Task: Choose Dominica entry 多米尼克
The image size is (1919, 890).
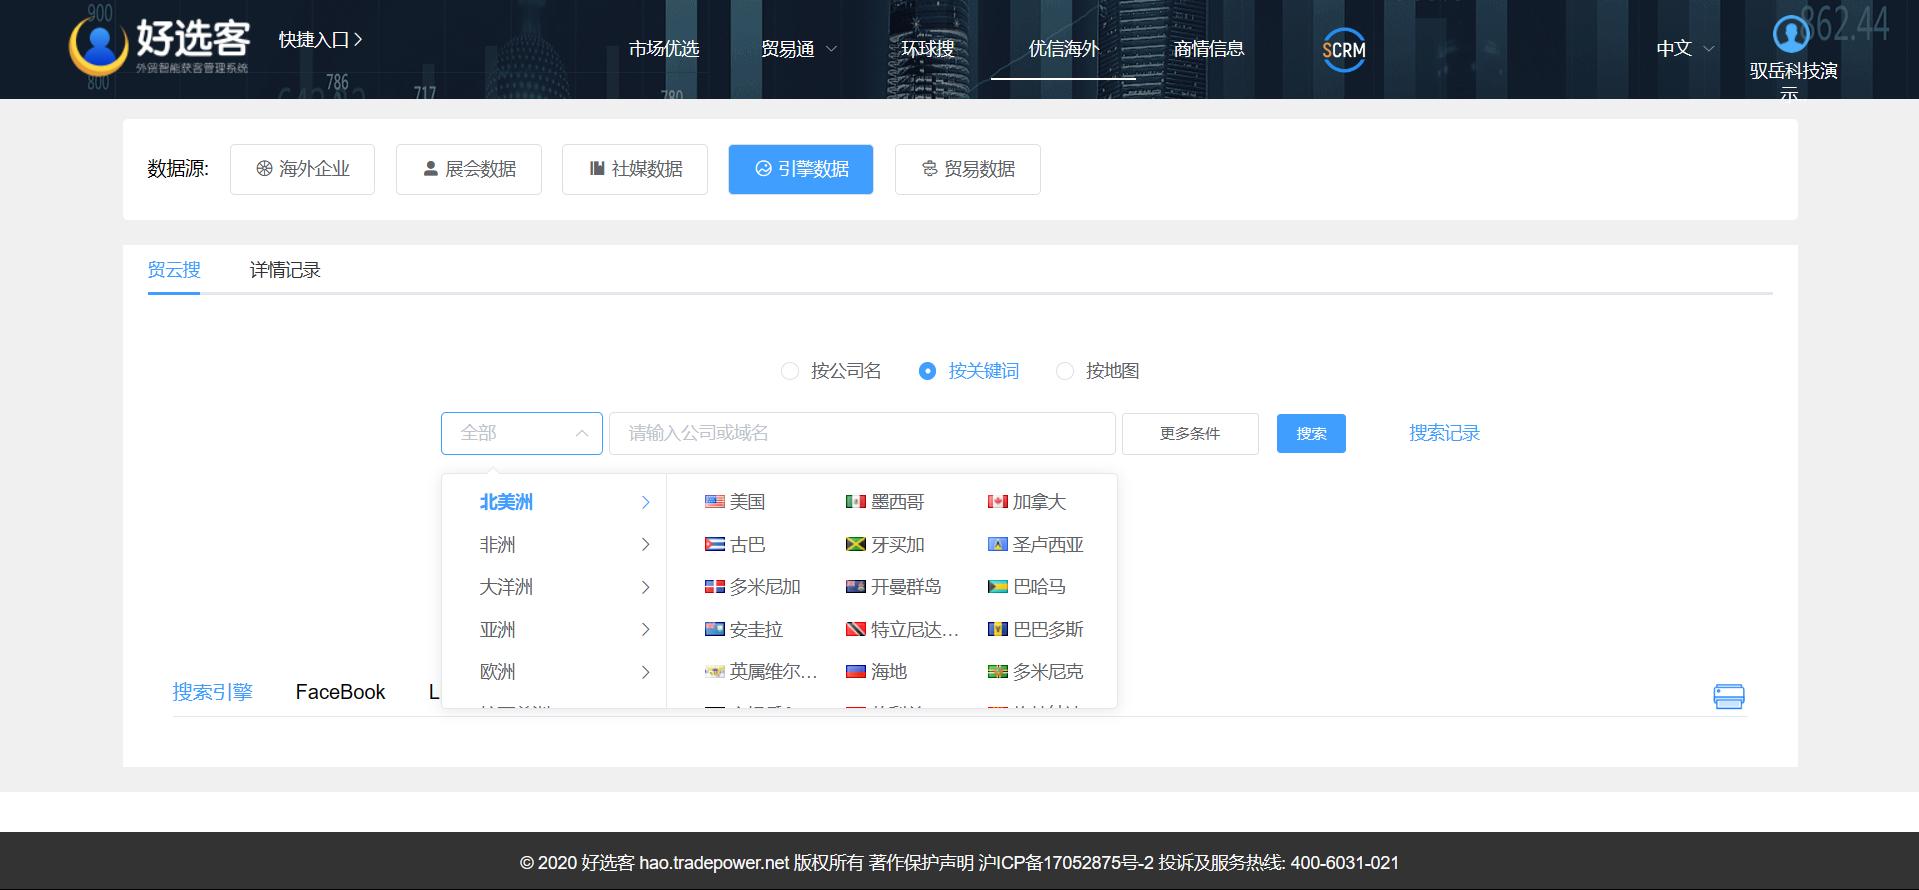Action: pyautogui.click(x=1036, y=672)
